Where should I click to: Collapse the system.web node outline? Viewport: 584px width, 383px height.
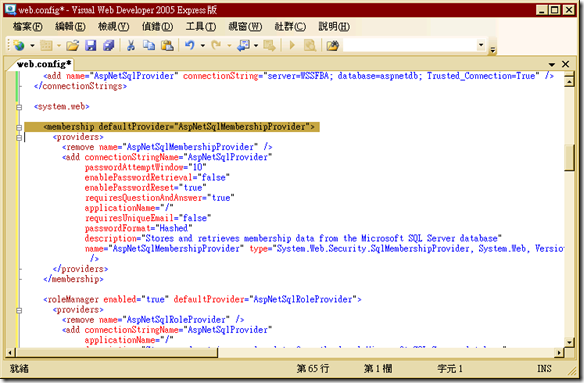19,107
